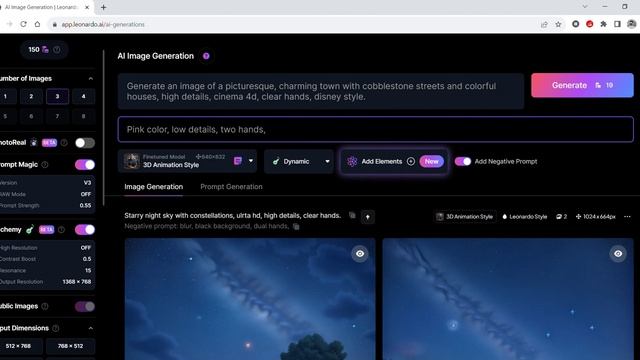
Task: Select the 768 × 512 dimension preset
Action: tap(70, 346)
